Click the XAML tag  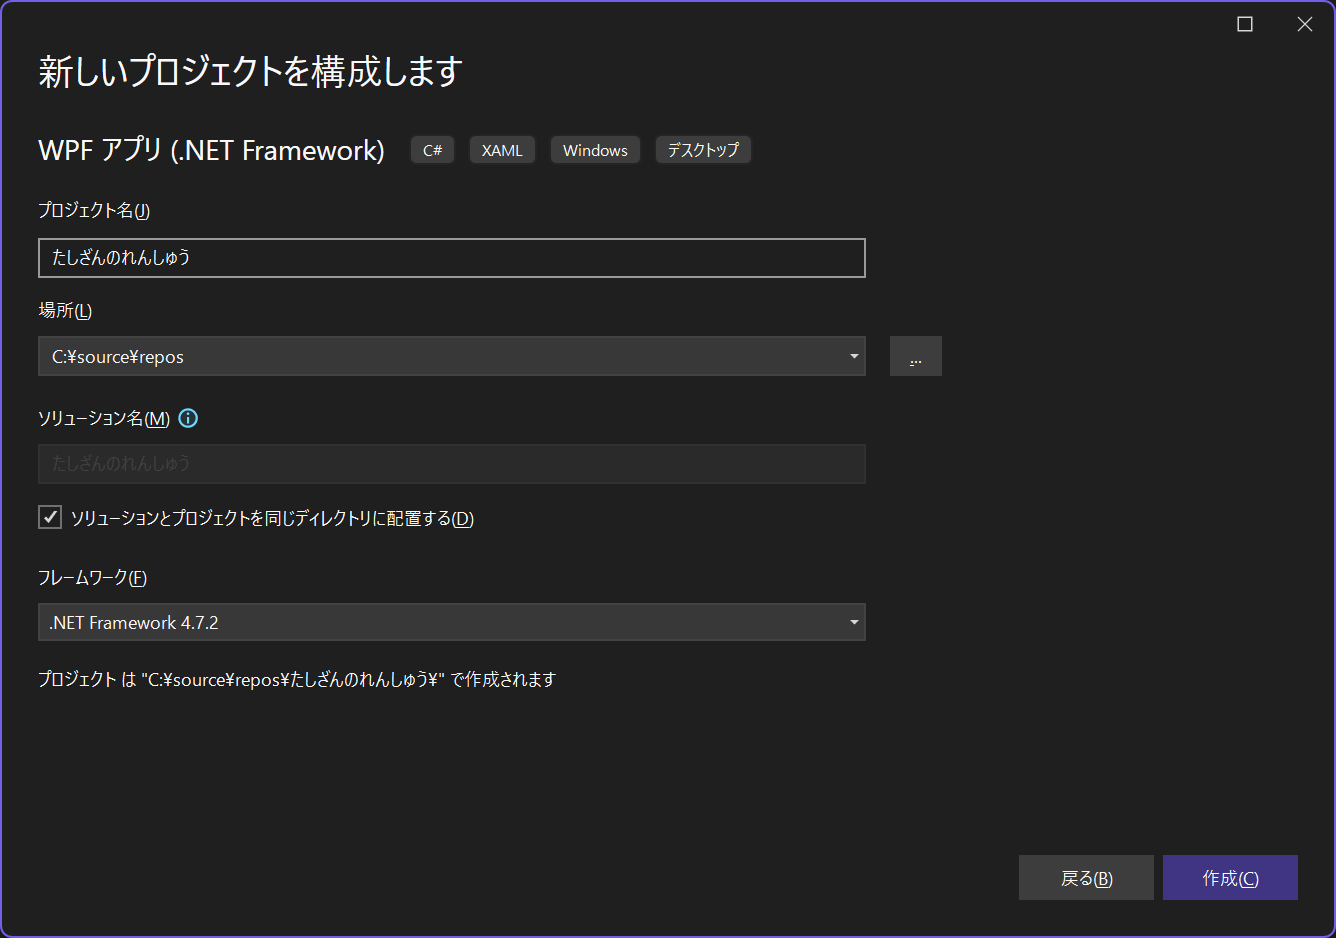point(502,150)
